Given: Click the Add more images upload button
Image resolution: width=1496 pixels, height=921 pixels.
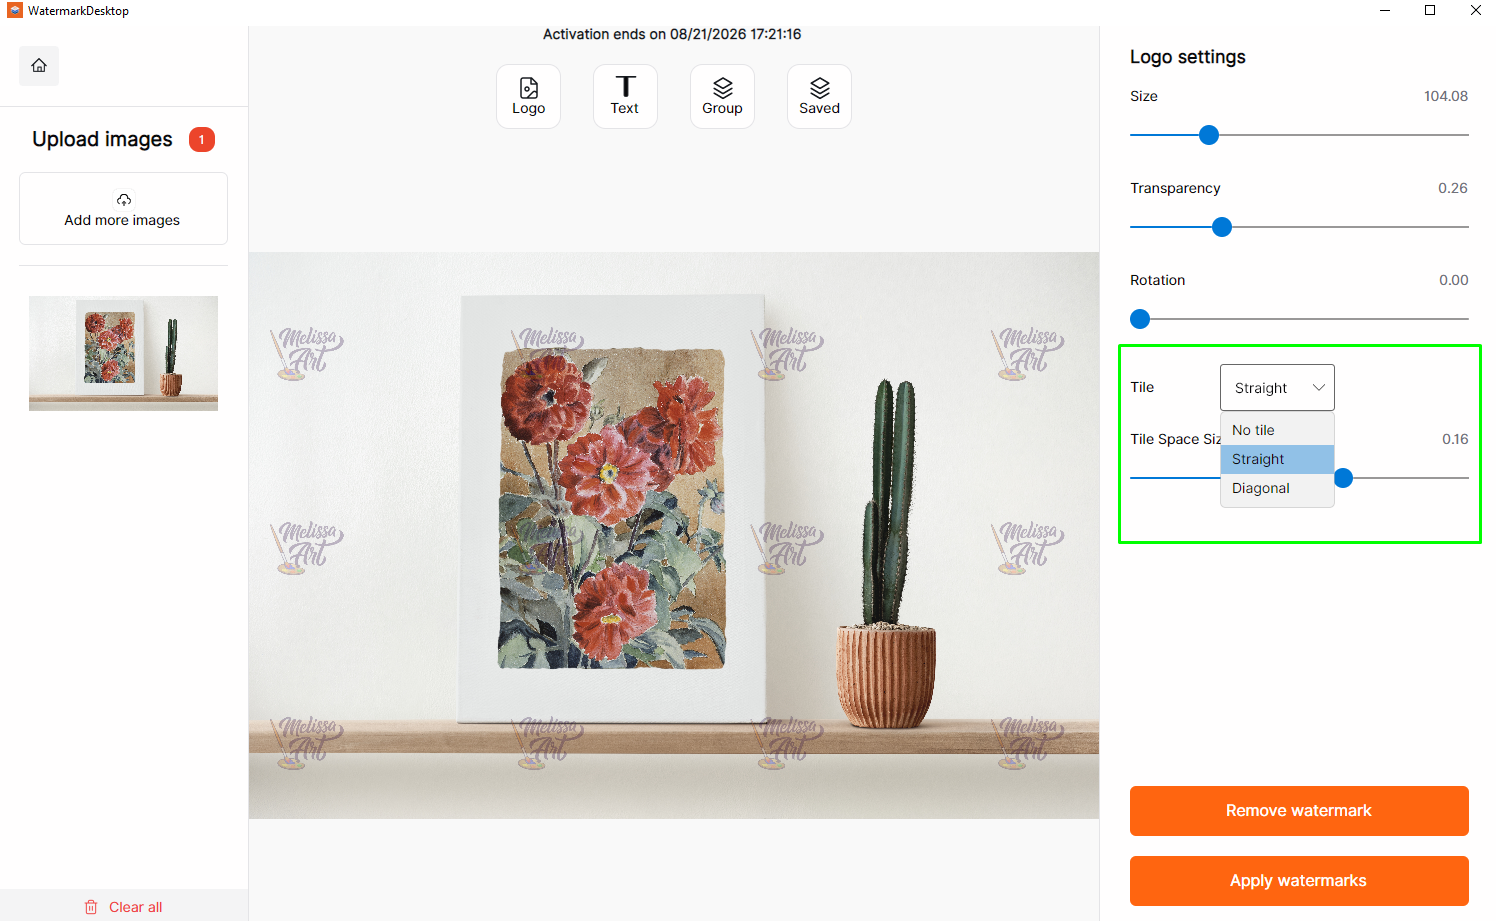Looking at the screenshot, I should point(123,208).
